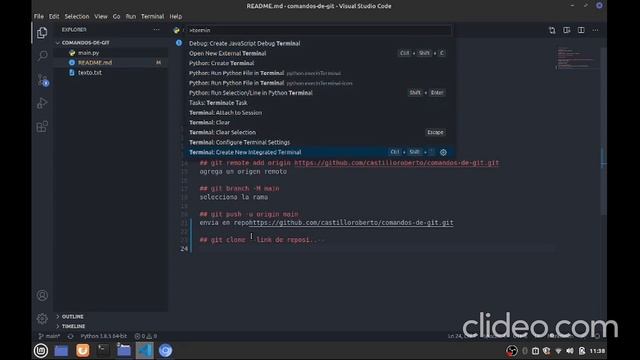Click the synchronize changes icon in status bar
This screenshot has width=640, height=360.
click(x=70, y=336)
